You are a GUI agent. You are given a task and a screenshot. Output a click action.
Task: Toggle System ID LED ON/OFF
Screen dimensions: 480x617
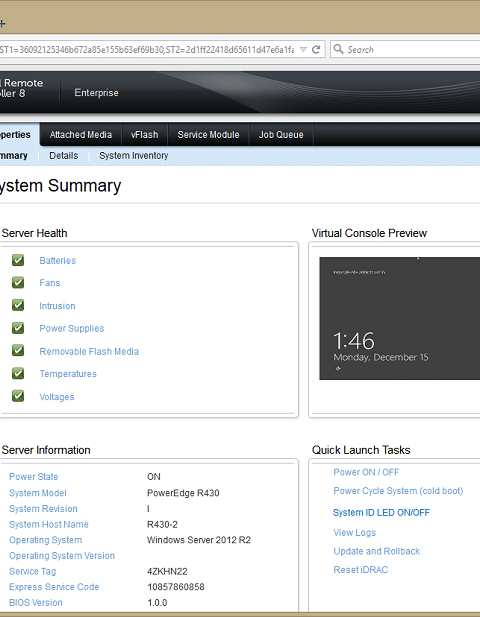(381, 512)
